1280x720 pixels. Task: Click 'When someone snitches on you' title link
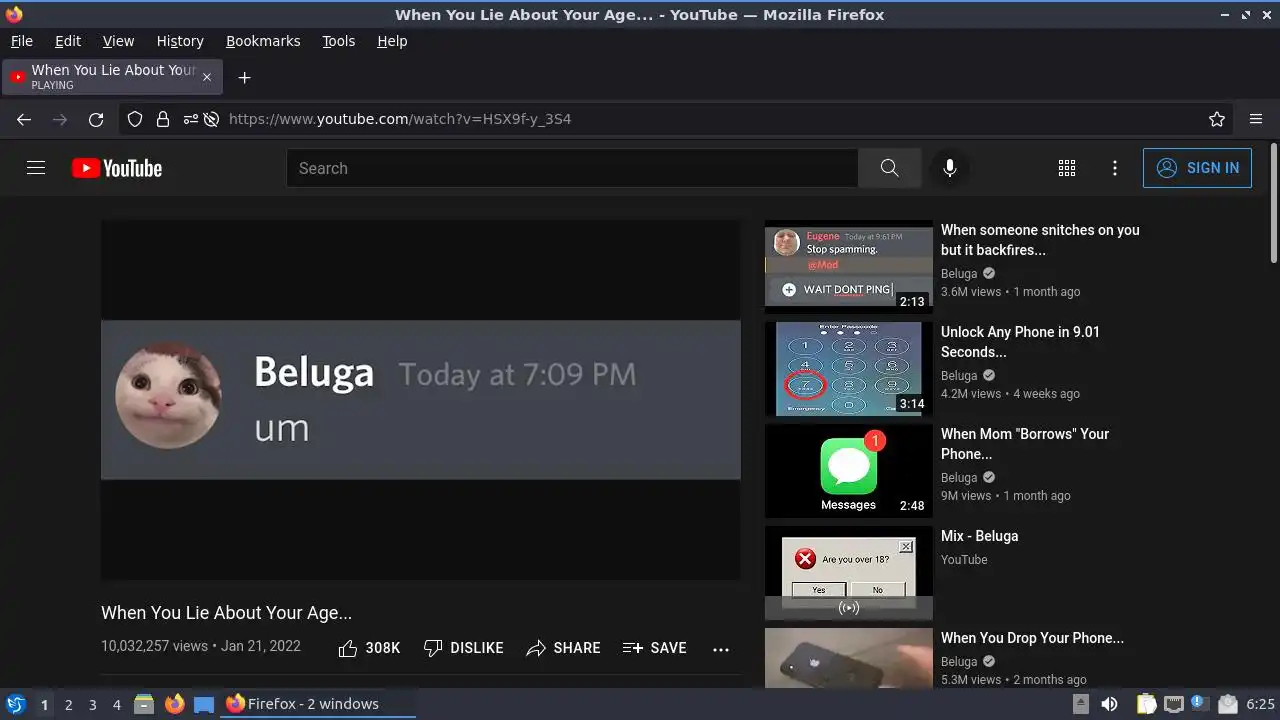[1040, 240]
